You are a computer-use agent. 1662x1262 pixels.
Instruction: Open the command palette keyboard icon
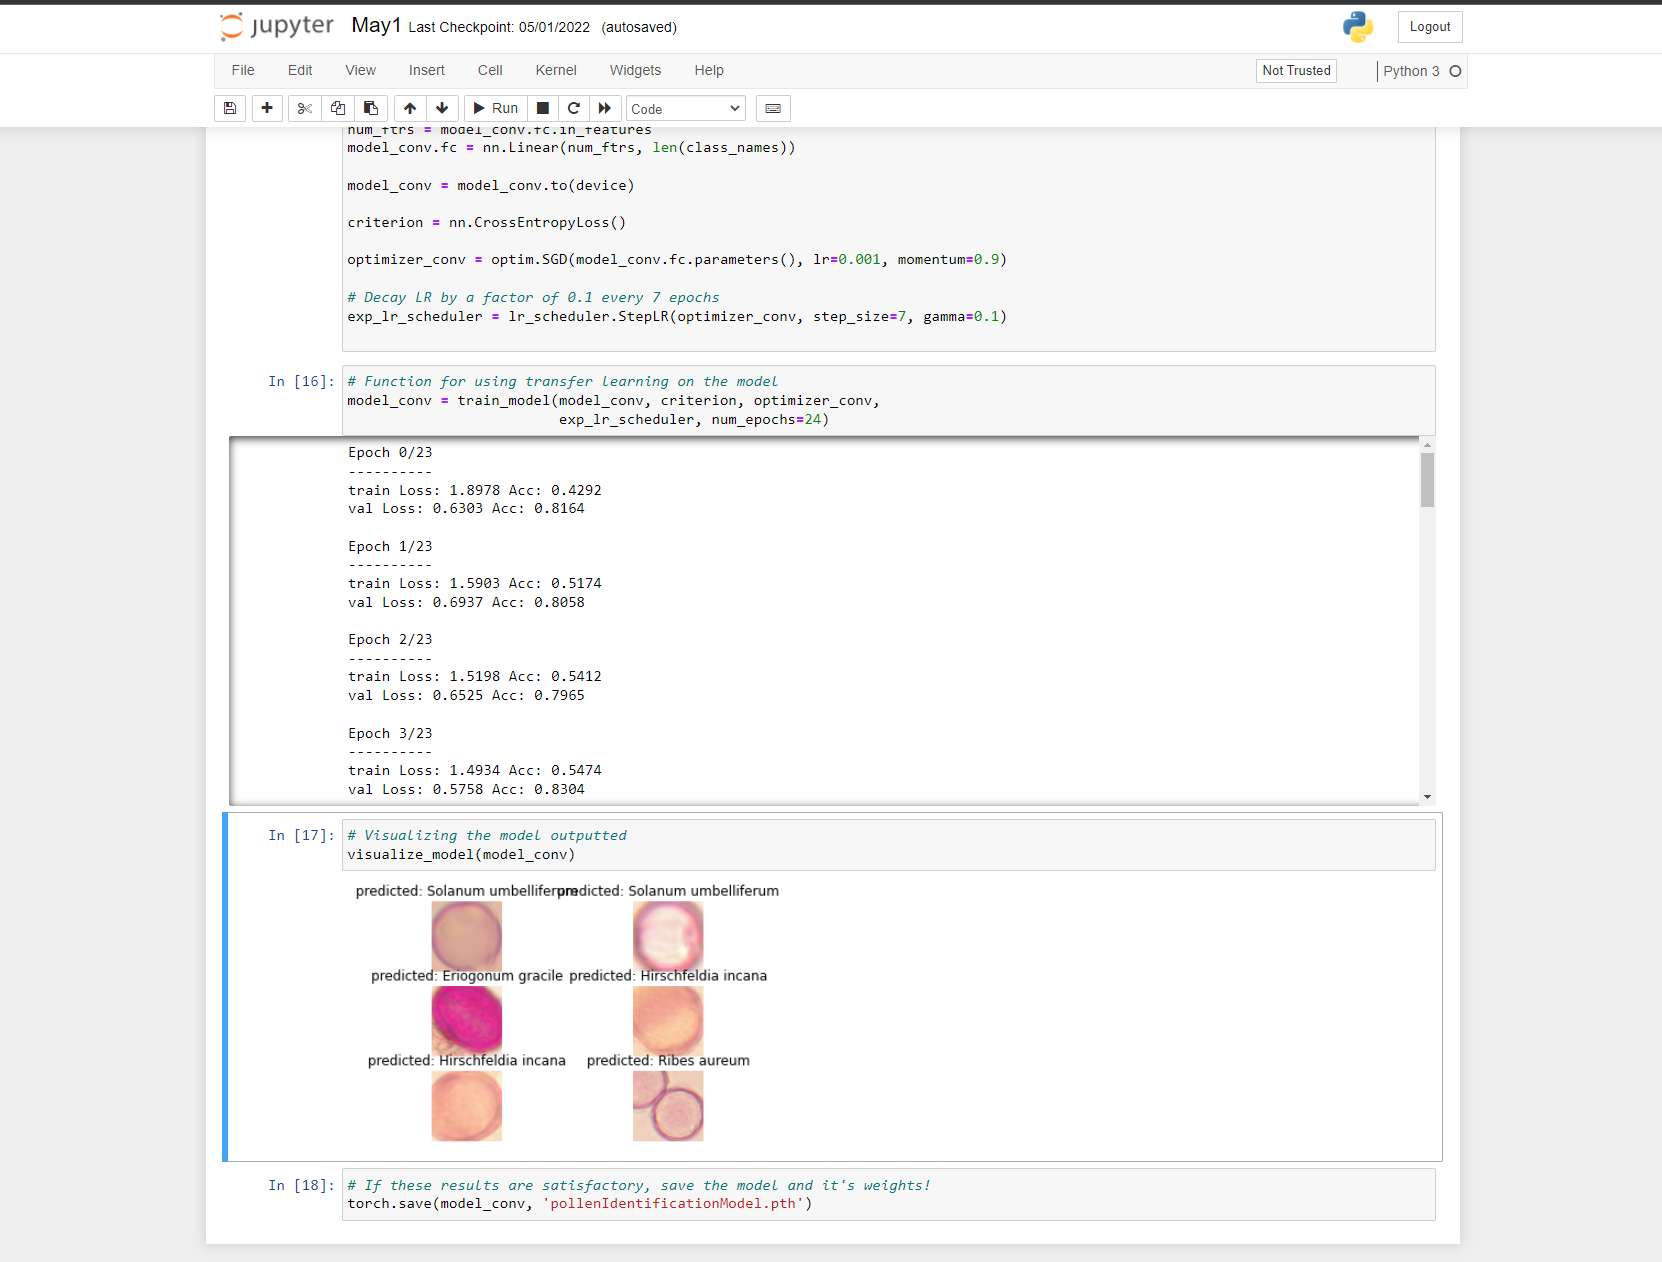pyautogui.click(x=773, y=108)
